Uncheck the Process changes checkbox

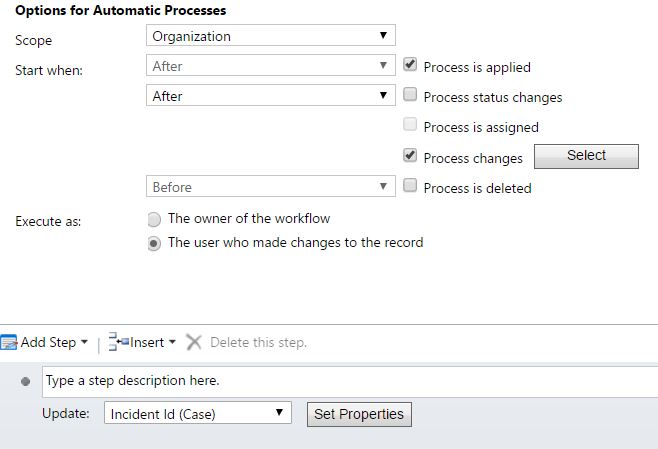tap(410, 156)
